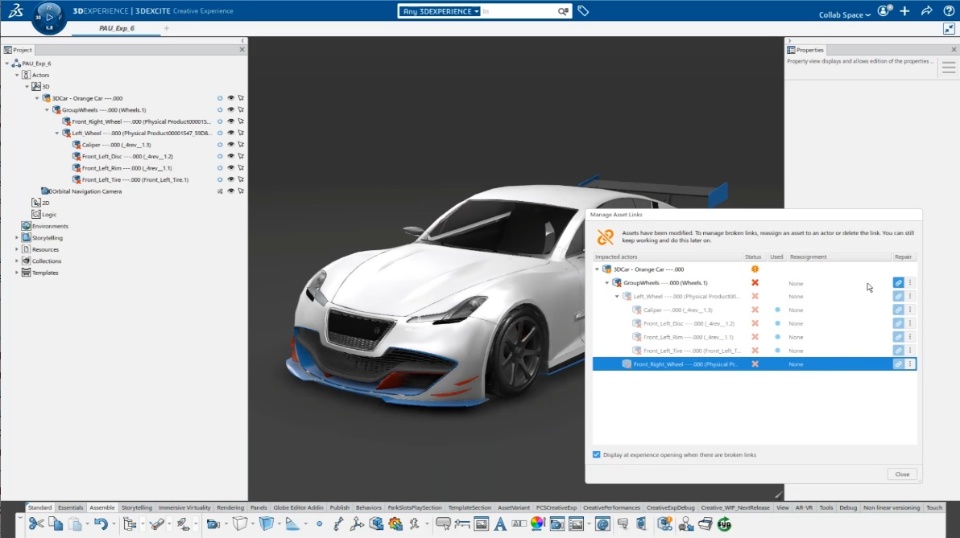This screenshot has height=538, width=960.
Task: Click the tag icon beside search box
Action: tap(583, 11)
